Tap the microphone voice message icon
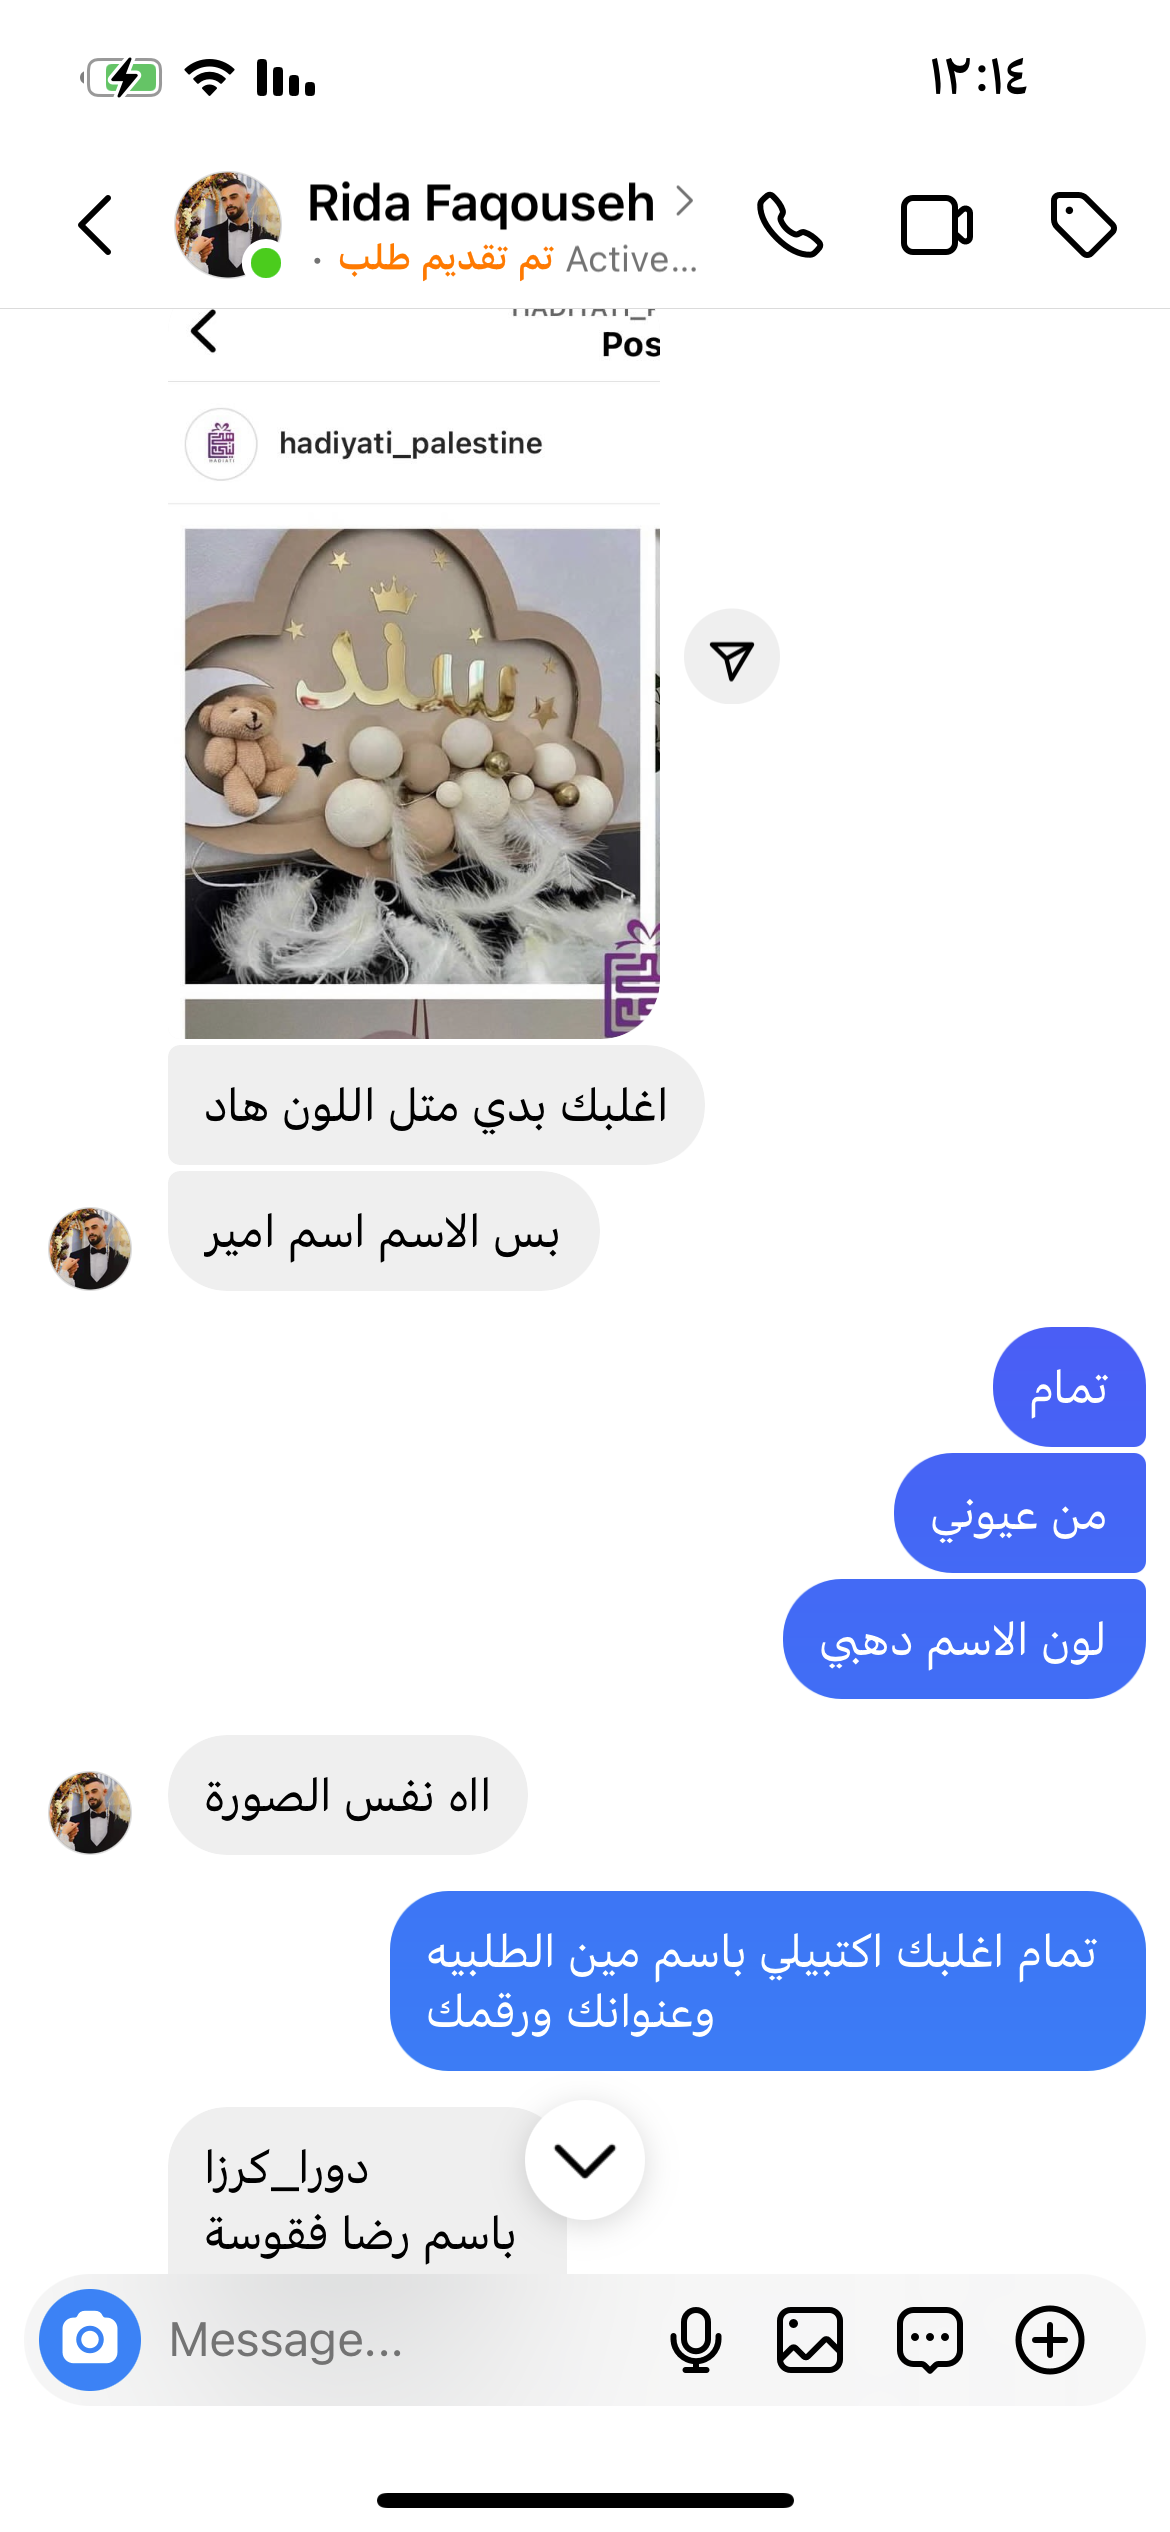Screen dimensions: 1170x2532 [696, 2340]
